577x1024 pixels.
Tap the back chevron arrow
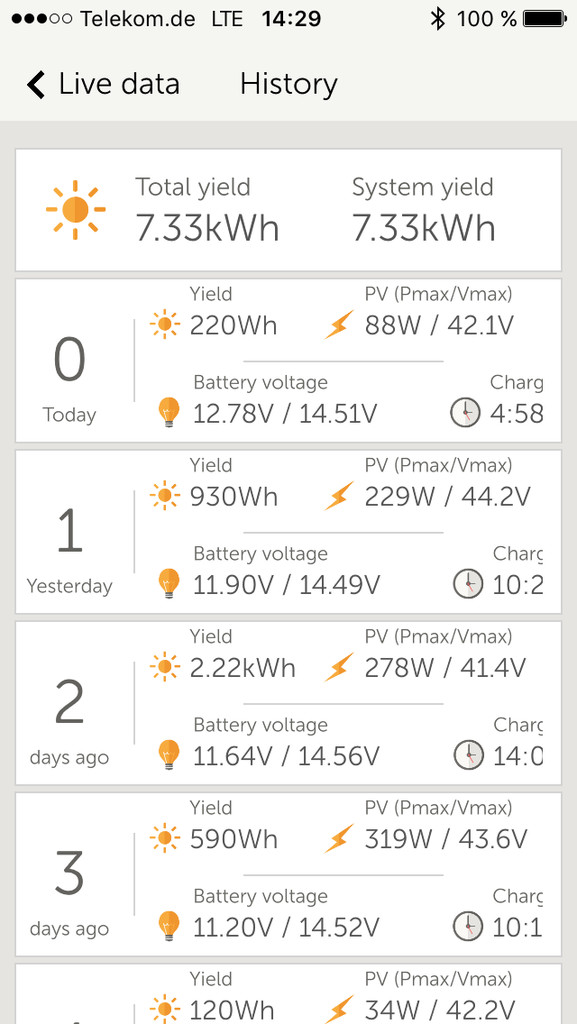(x=36, y=85)
